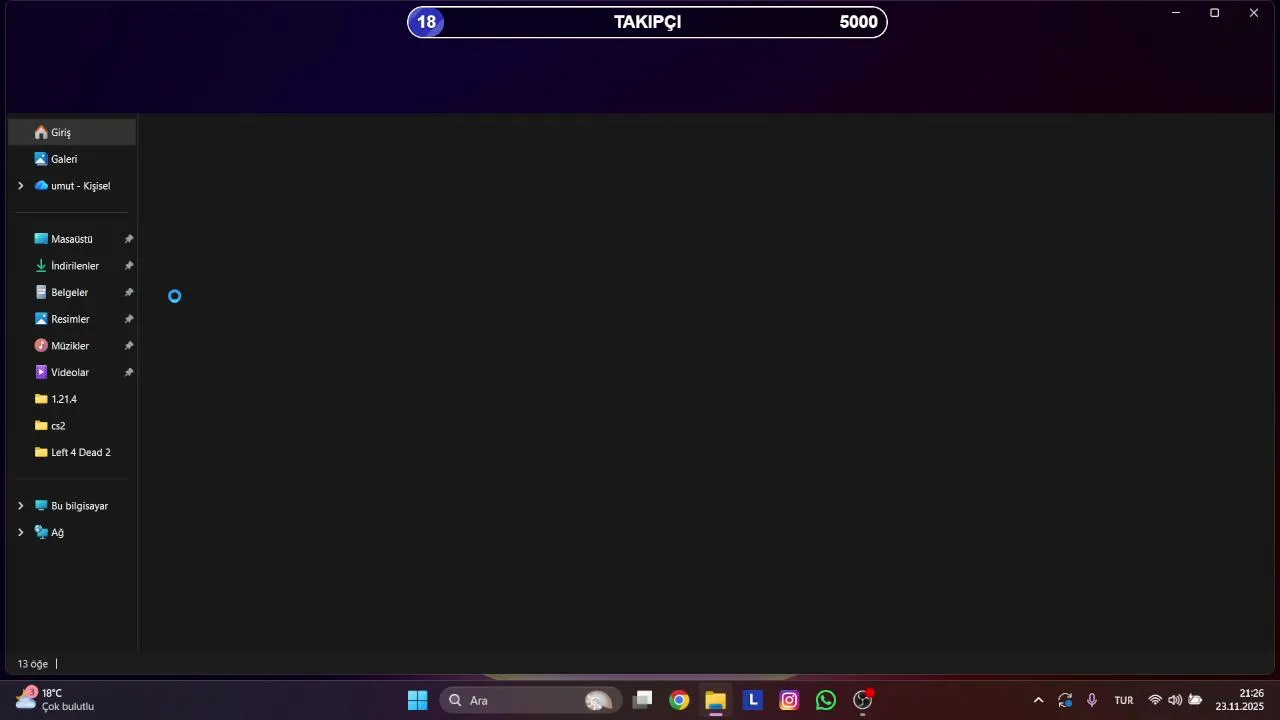Open the weather widget showing 18°C
Viewport: 1280px width, 720px height.
[x=55, y=699]
